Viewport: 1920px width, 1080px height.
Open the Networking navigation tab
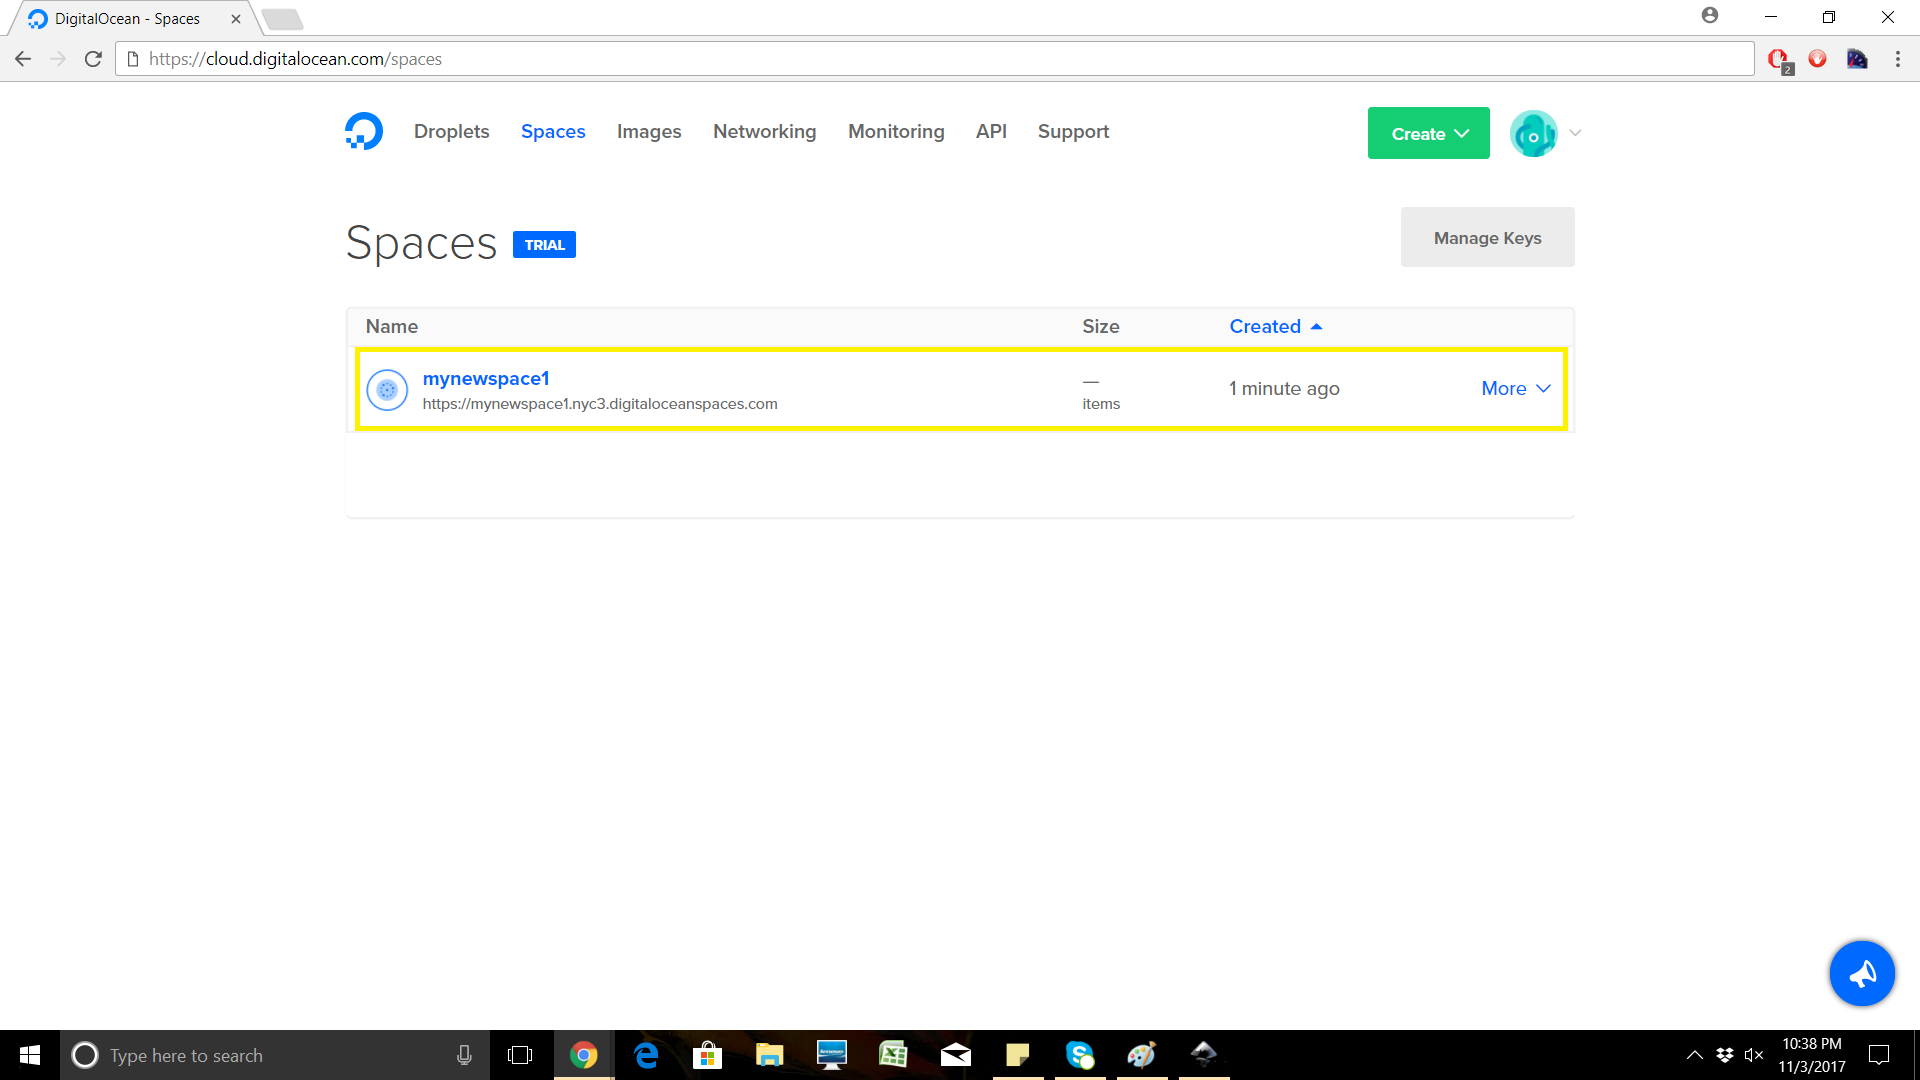click(x=764, y=132)
